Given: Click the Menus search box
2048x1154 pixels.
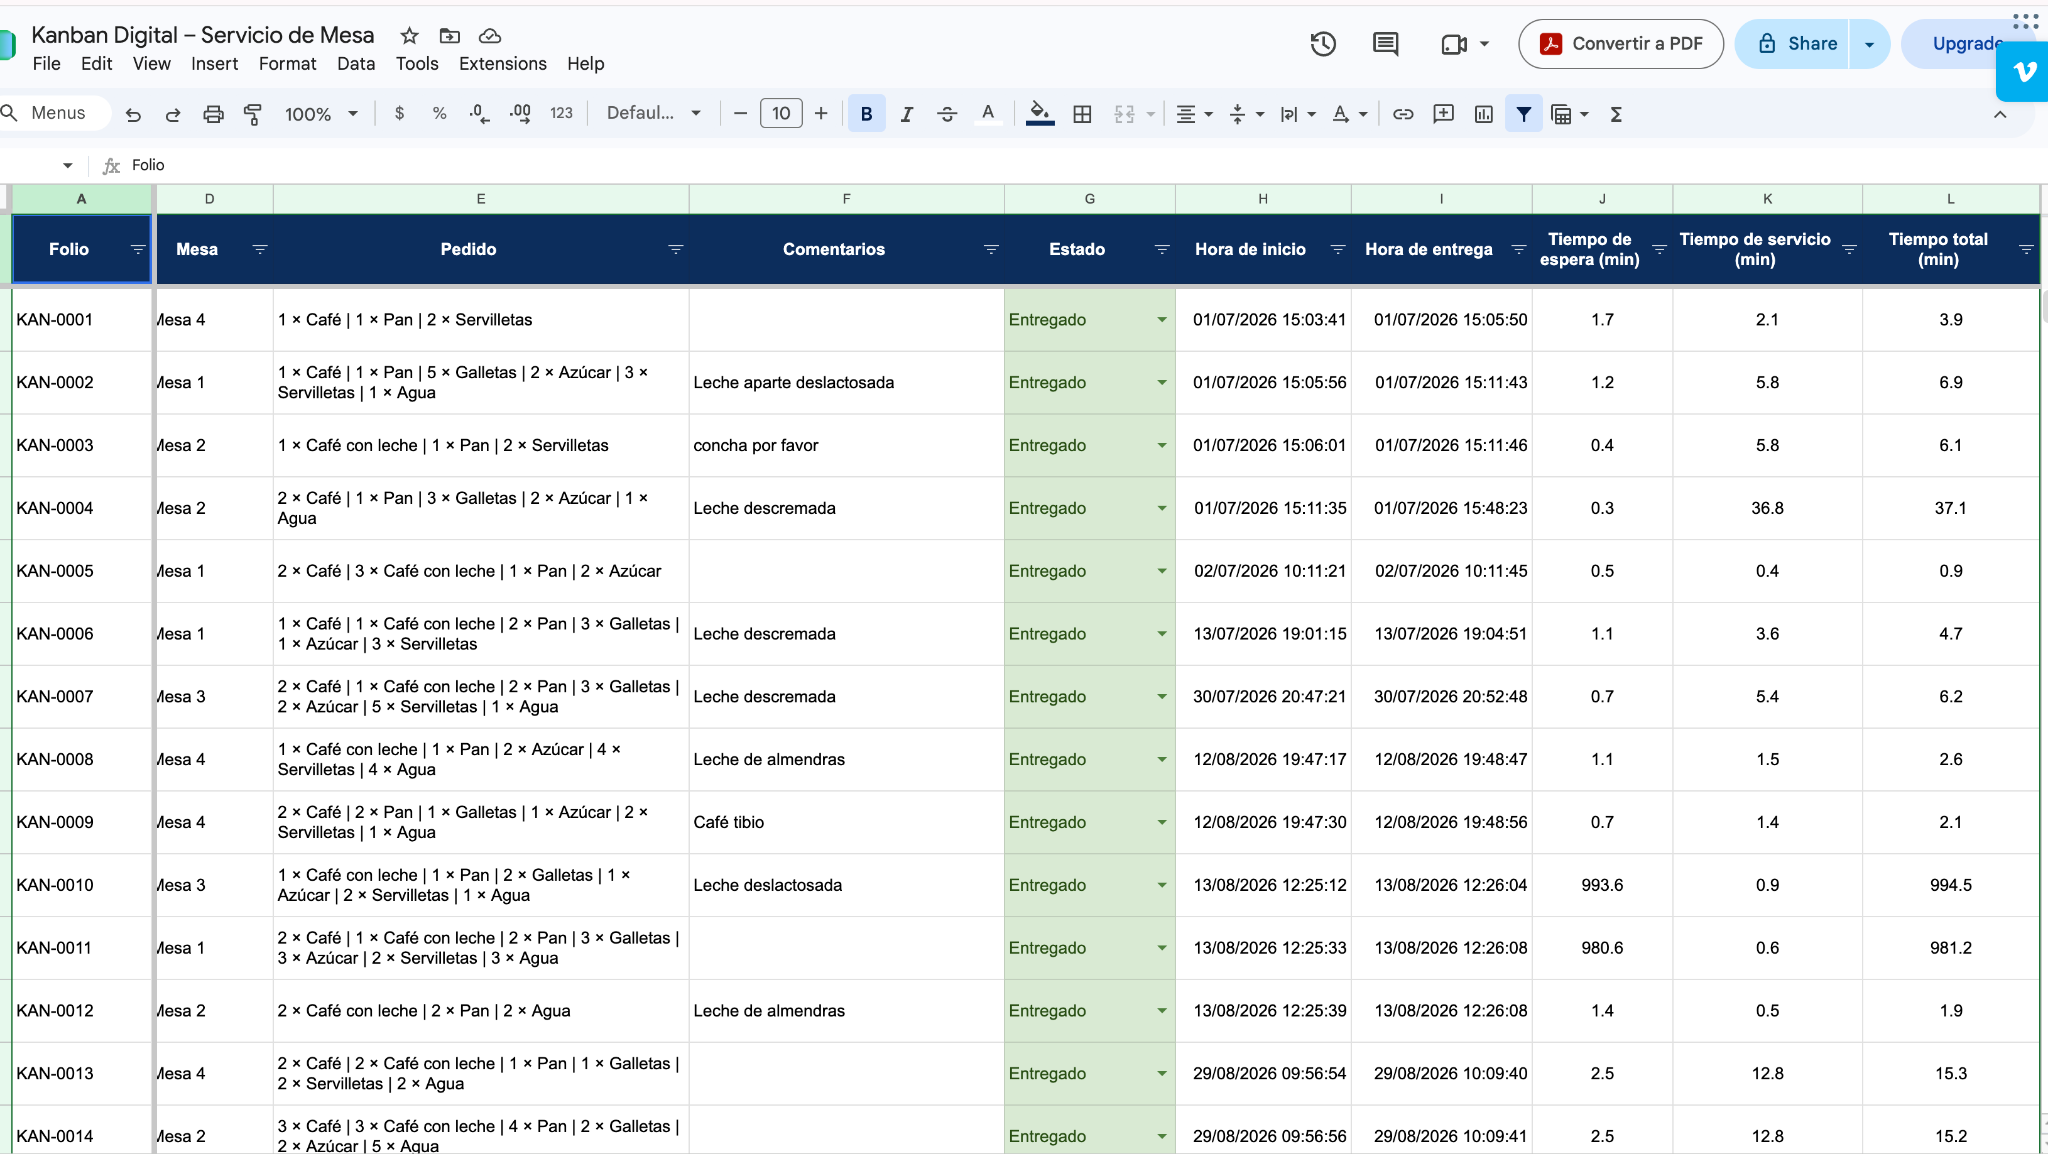Looking at the screenshot, I should click(56, 113).
